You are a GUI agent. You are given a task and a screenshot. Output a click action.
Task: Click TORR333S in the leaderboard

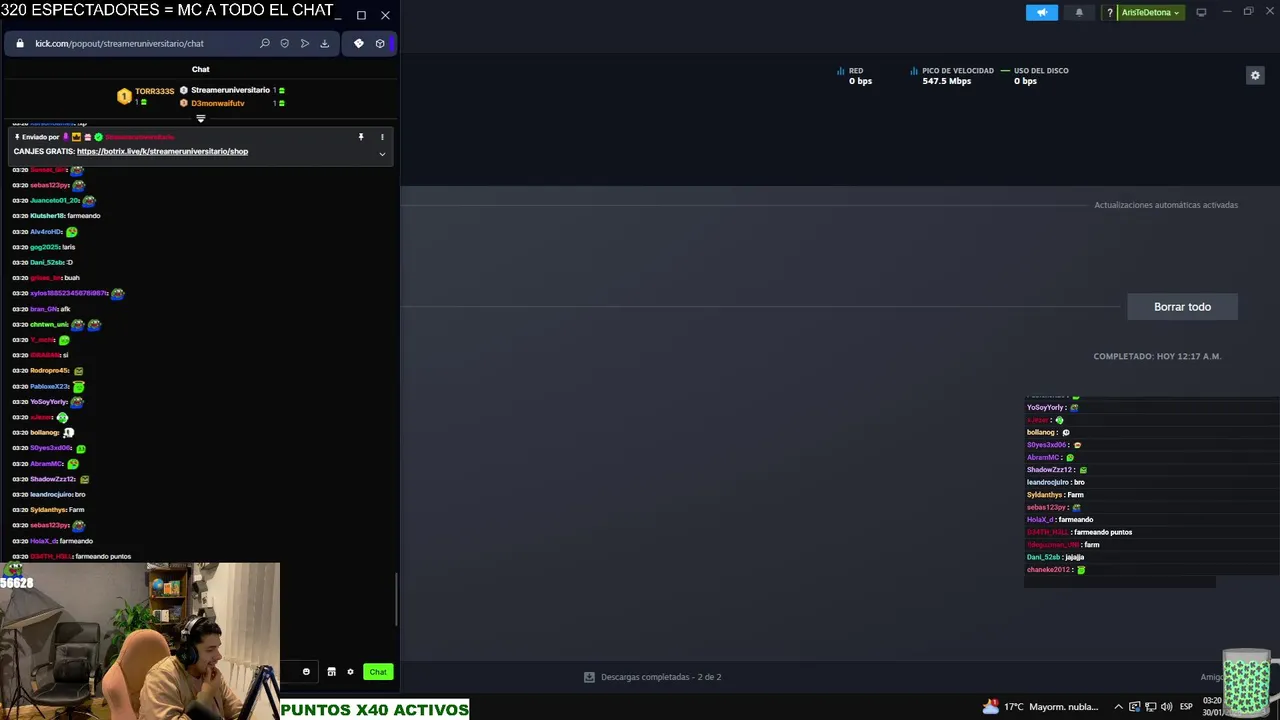point(155,92)
